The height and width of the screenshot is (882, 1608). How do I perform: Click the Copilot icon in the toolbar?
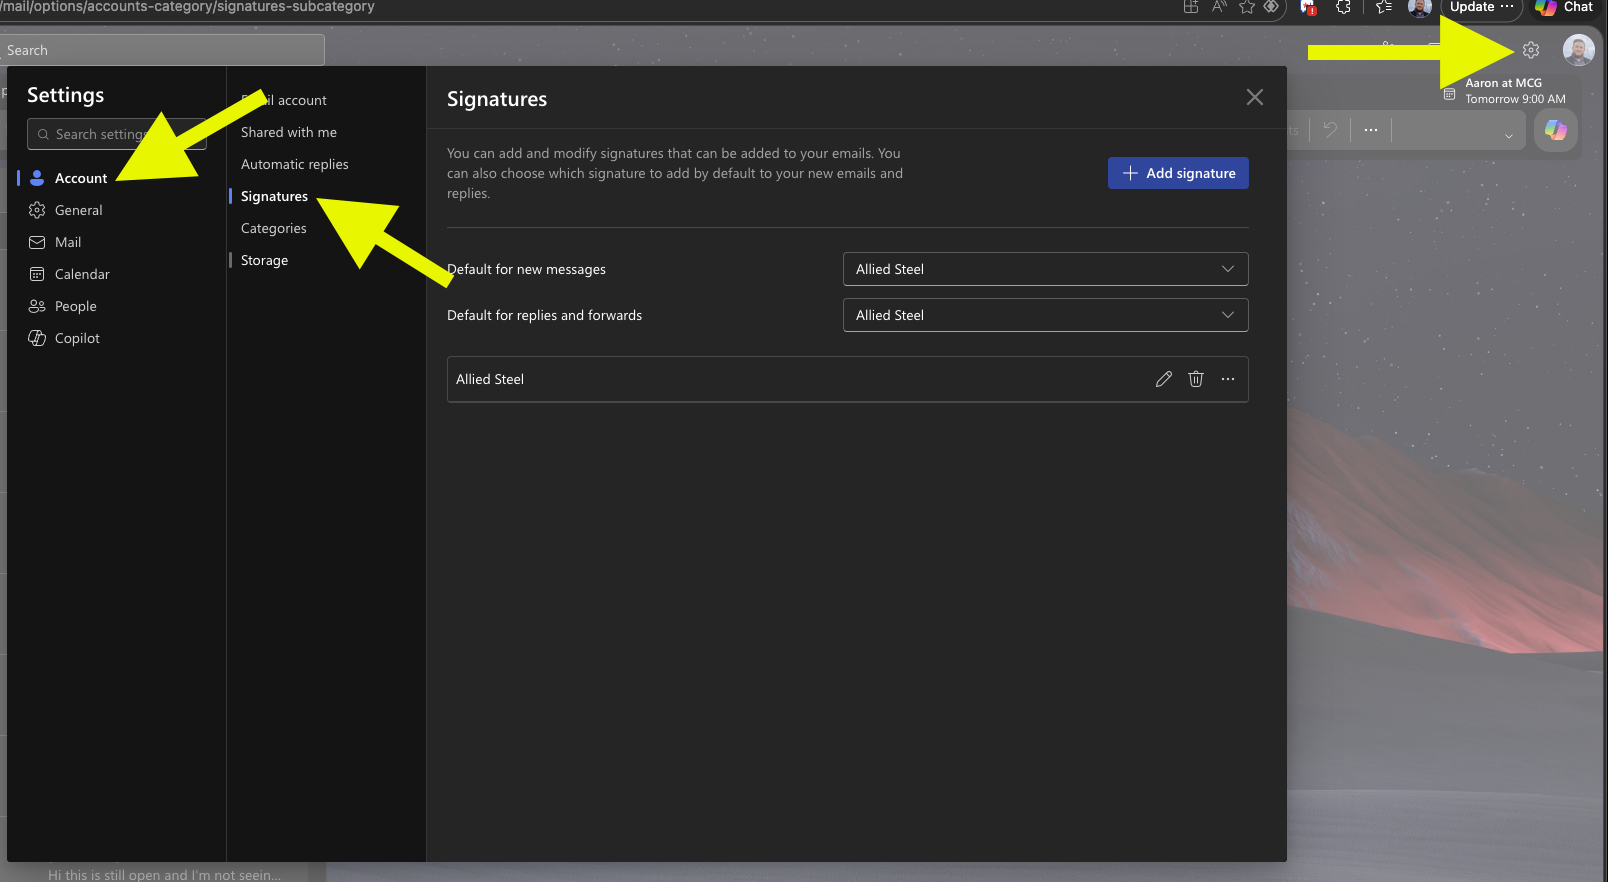coord(1555,130)
